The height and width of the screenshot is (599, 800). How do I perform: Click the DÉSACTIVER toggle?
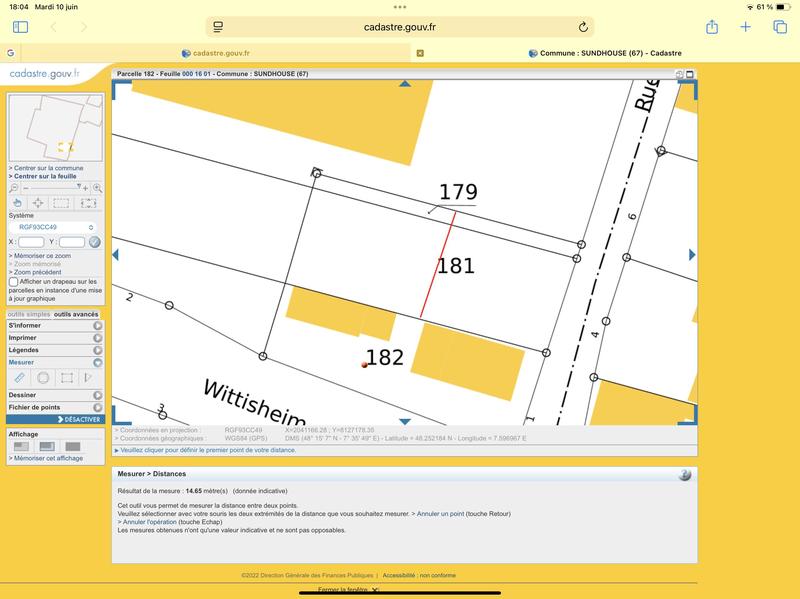[81, 419]
